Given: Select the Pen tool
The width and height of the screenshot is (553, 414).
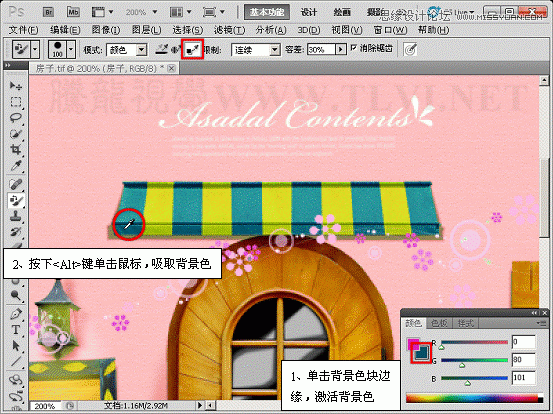Looking at the screenshot, I should pos(16,313).
